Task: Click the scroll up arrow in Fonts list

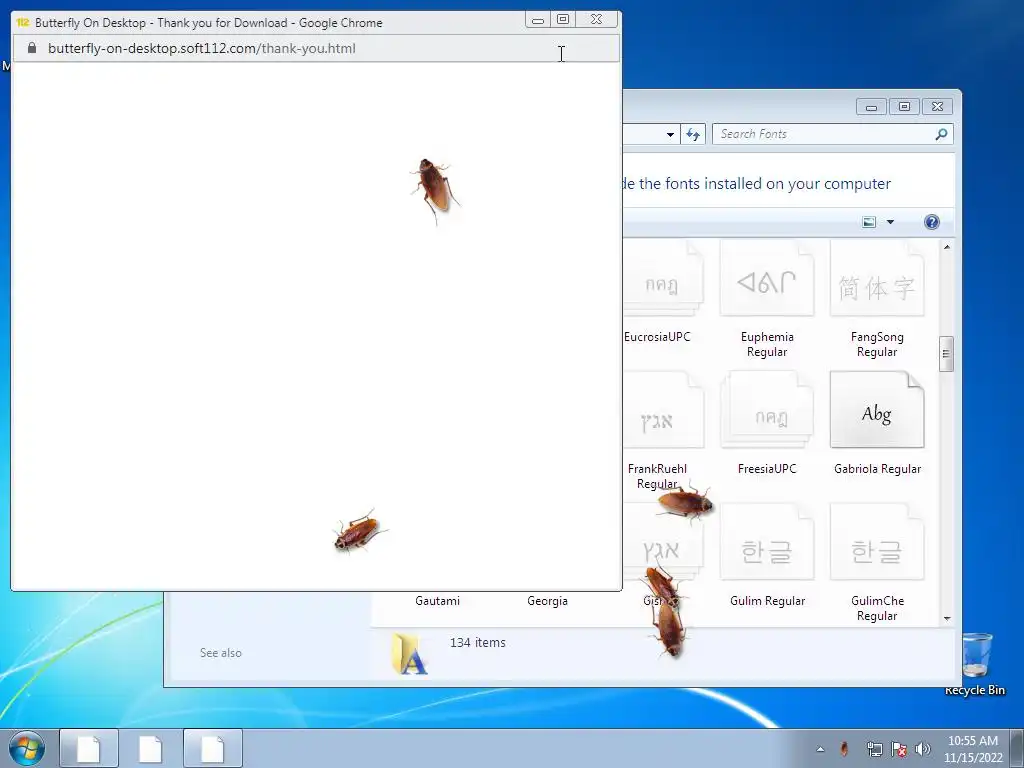Action: (947, 248)
